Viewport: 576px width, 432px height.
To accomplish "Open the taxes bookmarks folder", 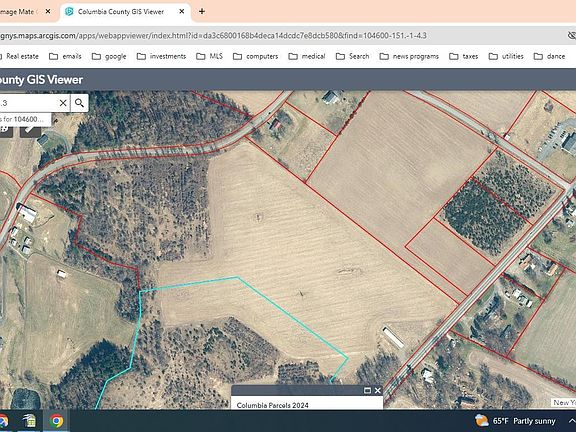I will click(x=464, y=56).
